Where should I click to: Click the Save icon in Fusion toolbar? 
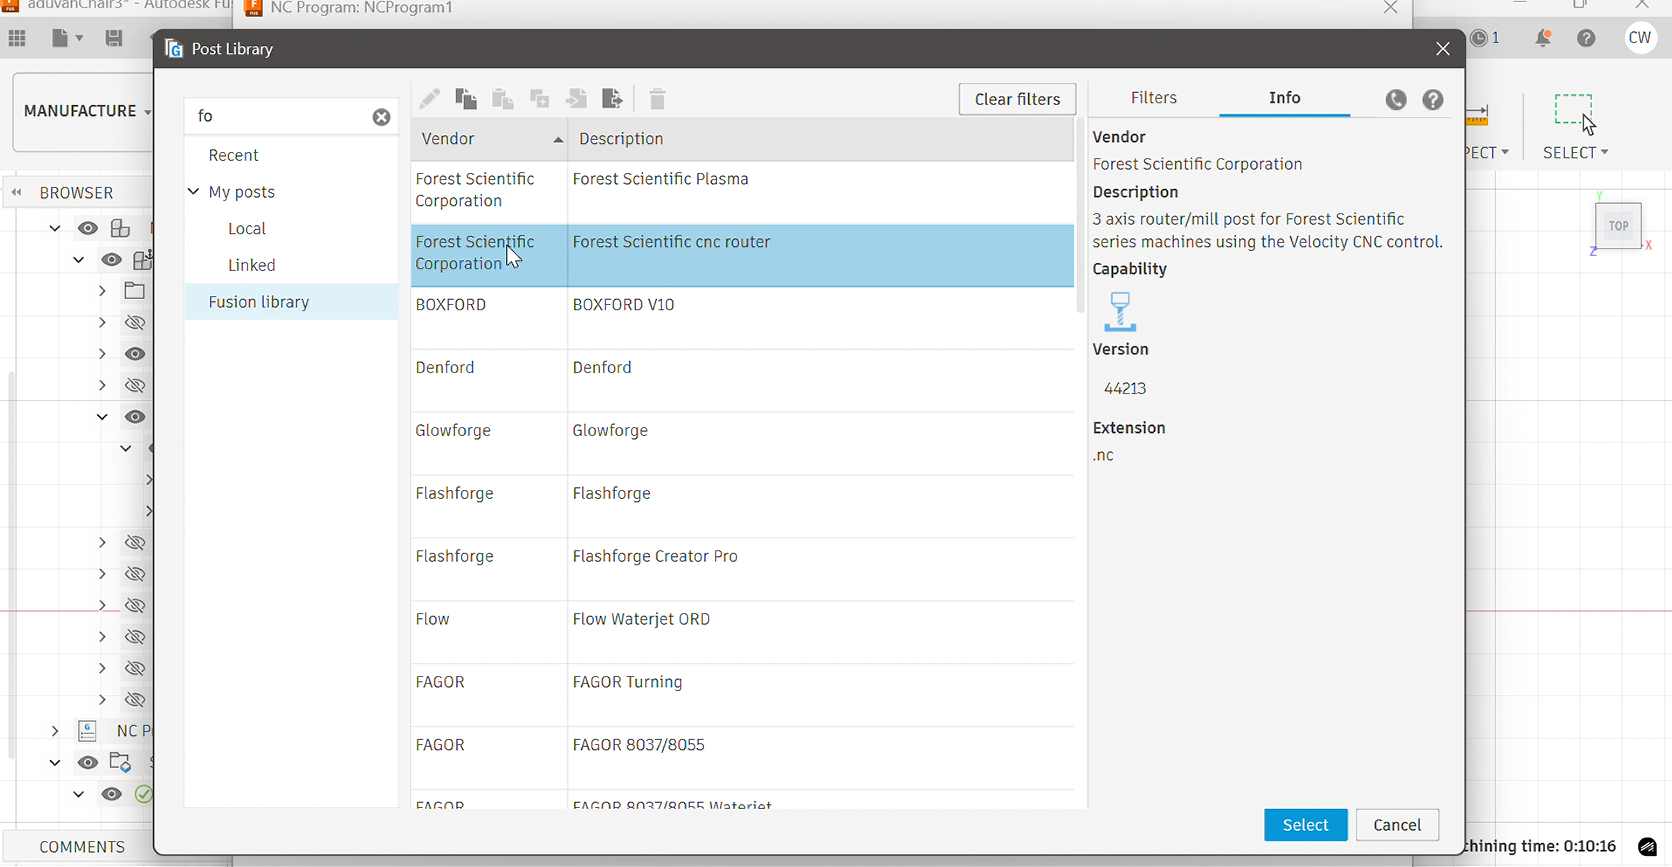click(114, 38)
